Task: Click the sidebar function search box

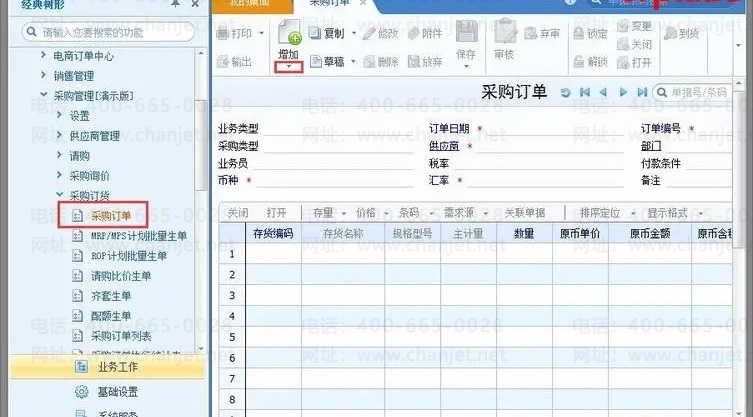Action: point(108,32)
